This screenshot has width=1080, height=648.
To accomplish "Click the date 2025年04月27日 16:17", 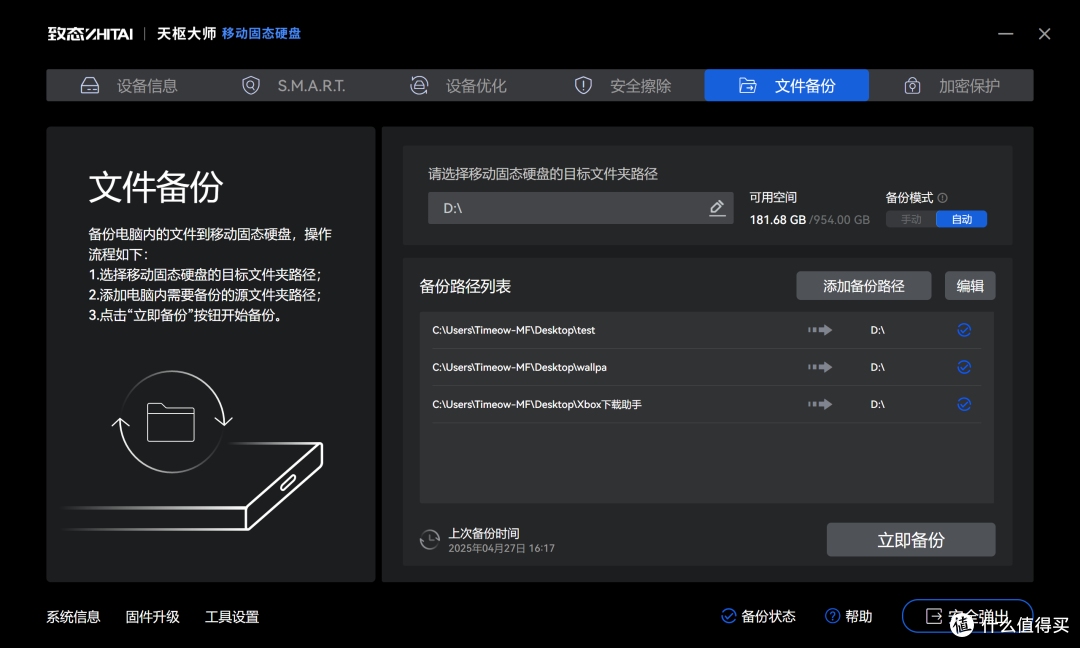I will 501,548.
